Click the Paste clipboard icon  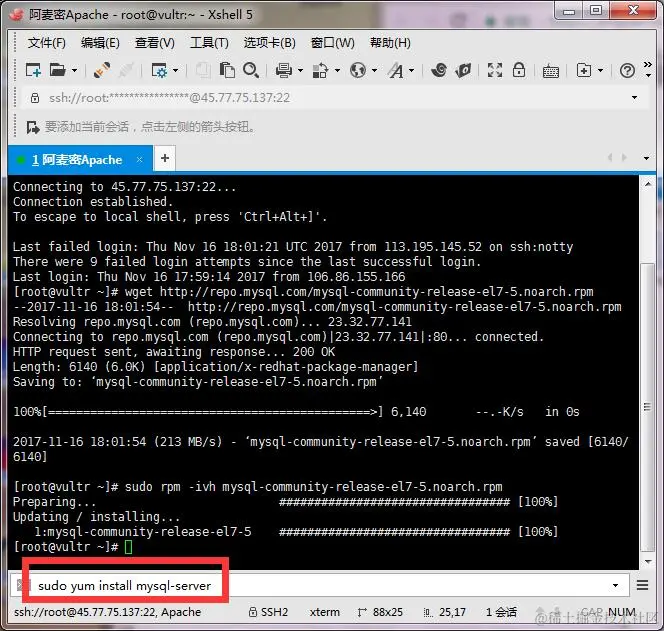(x=227, y=70)
